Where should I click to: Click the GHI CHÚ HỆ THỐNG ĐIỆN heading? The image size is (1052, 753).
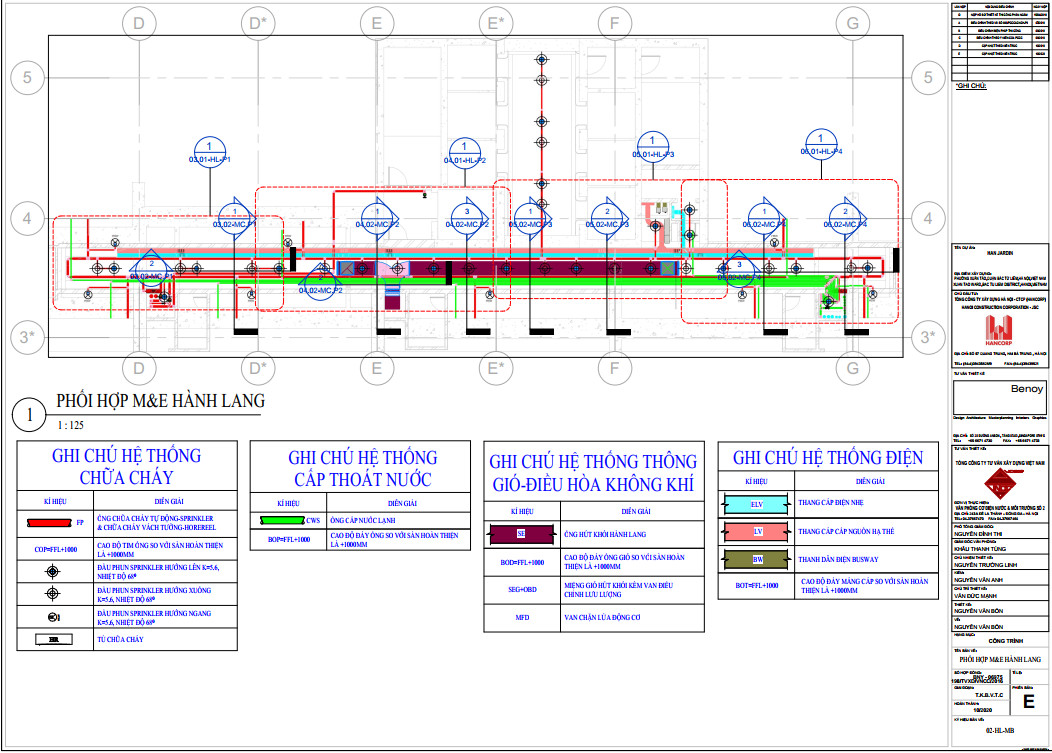[x=828, y=458]
